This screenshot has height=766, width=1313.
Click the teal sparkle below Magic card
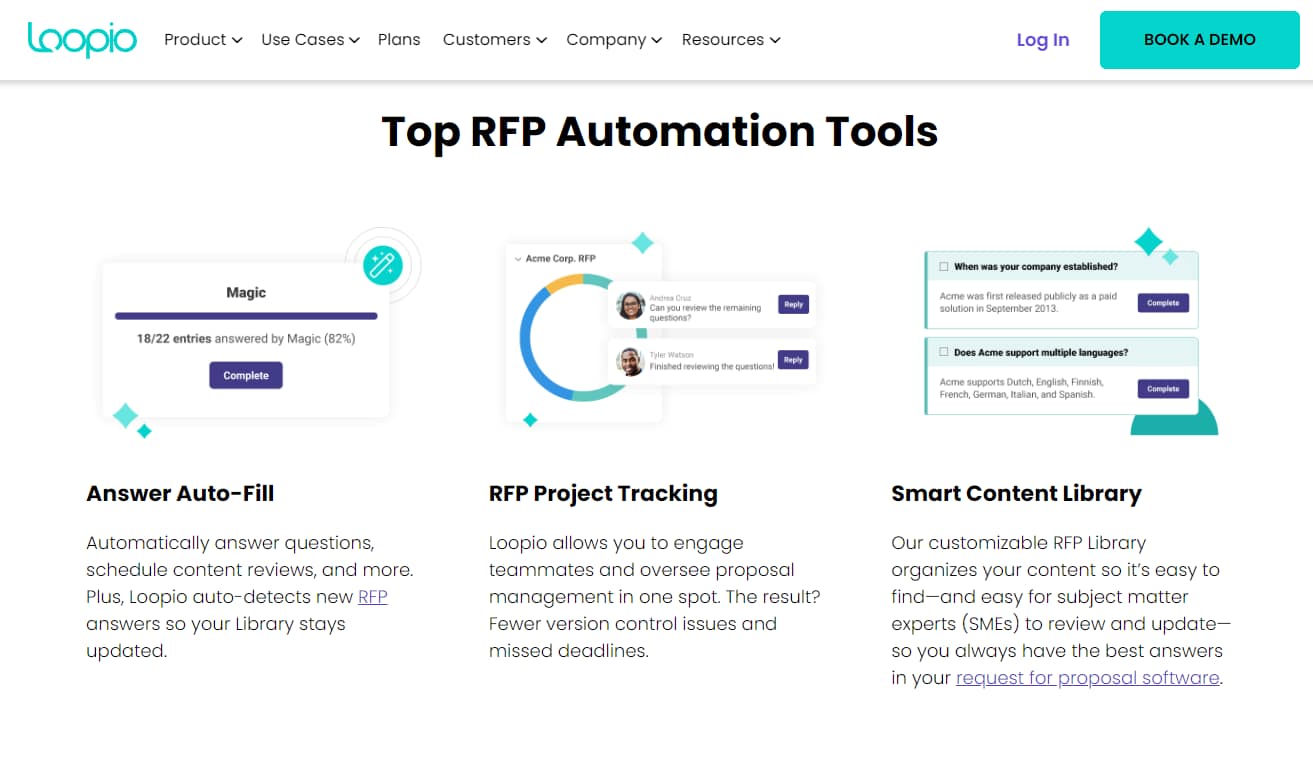[125, 415]
